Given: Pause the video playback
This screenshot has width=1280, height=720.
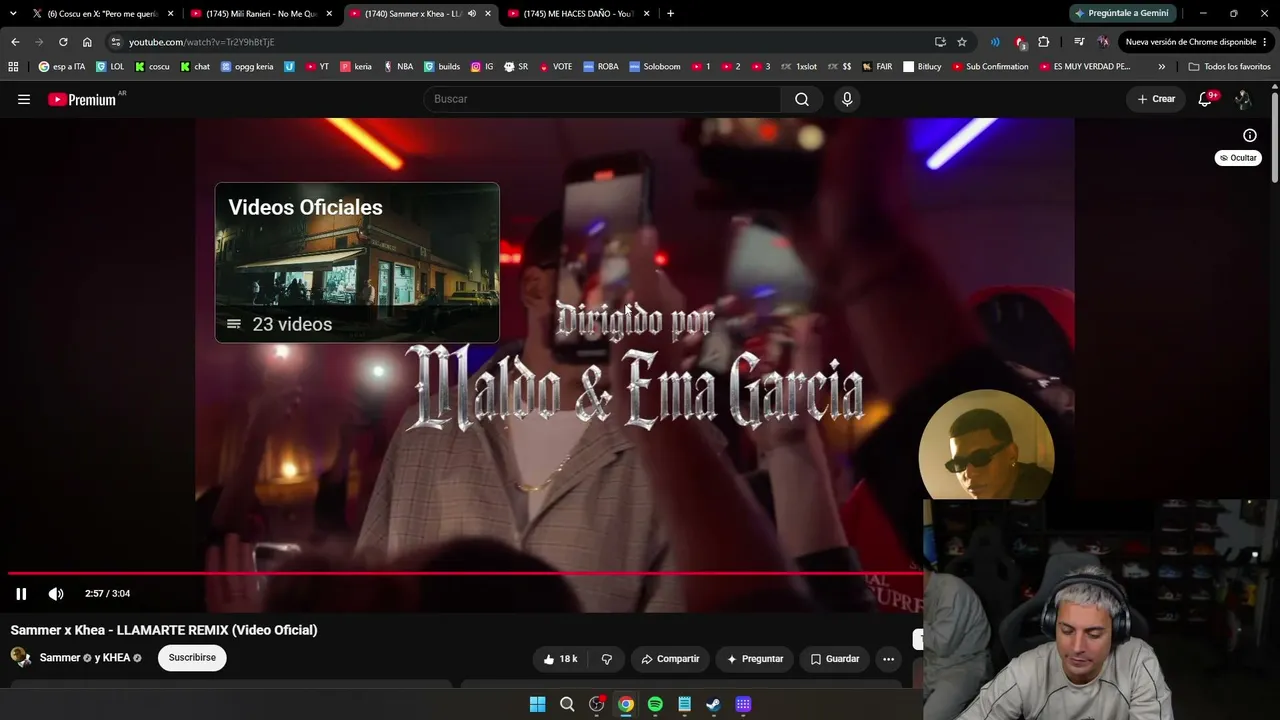Looking at the screenshot, I should [x=21, y=594].
